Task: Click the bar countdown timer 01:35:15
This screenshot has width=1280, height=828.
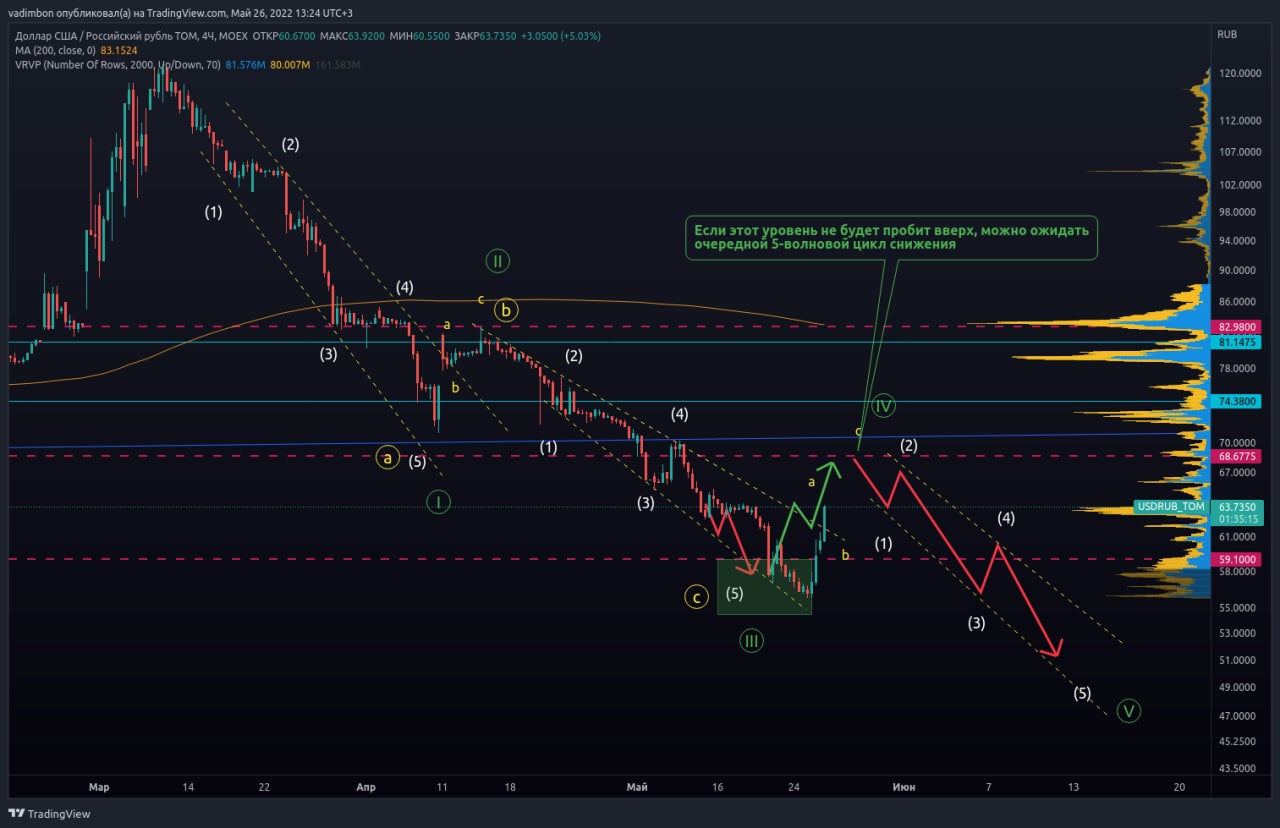Action: pyautogui.click(x=1239, y=519)
